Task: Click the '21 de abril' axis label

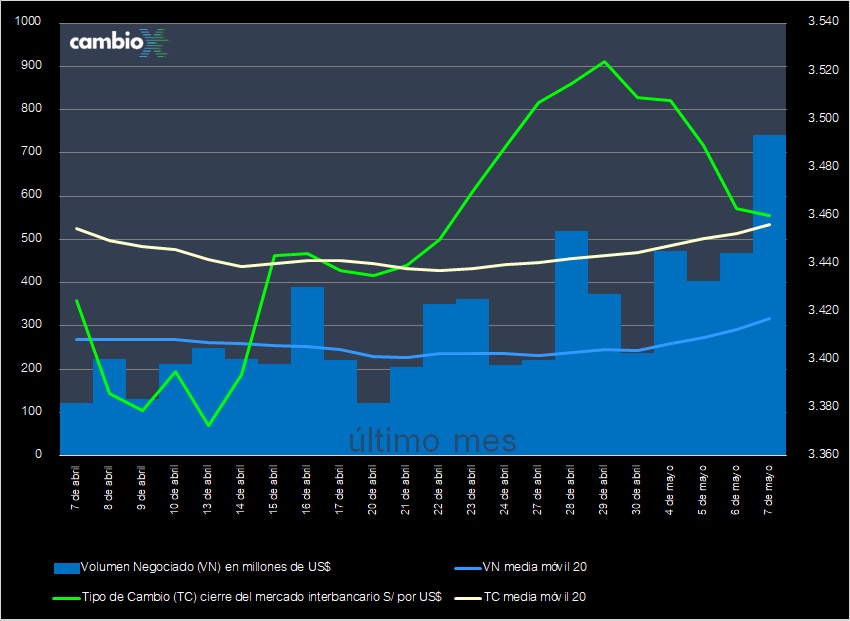Action: [x=405, y=489]
